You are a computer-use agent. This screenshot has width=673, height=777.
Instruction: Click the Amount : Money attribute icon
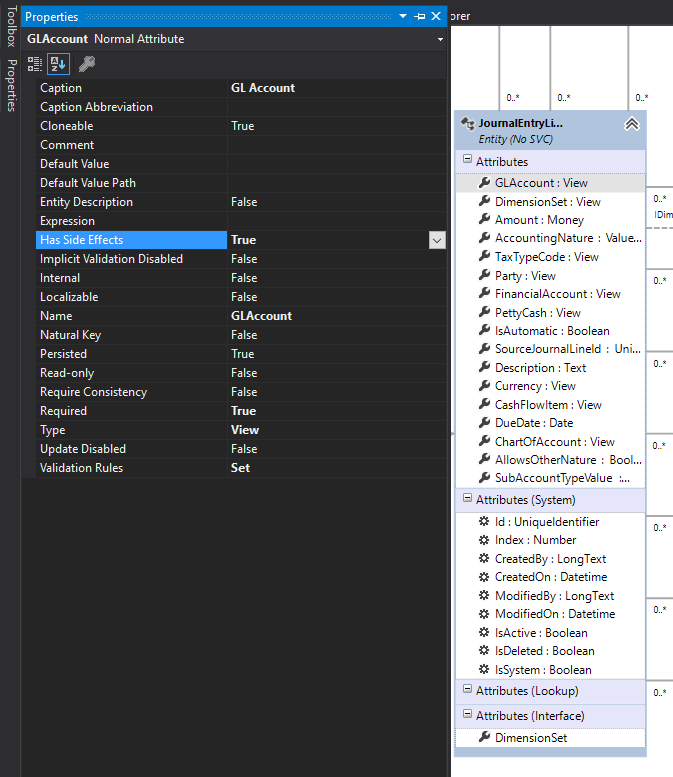coord(484,219)
